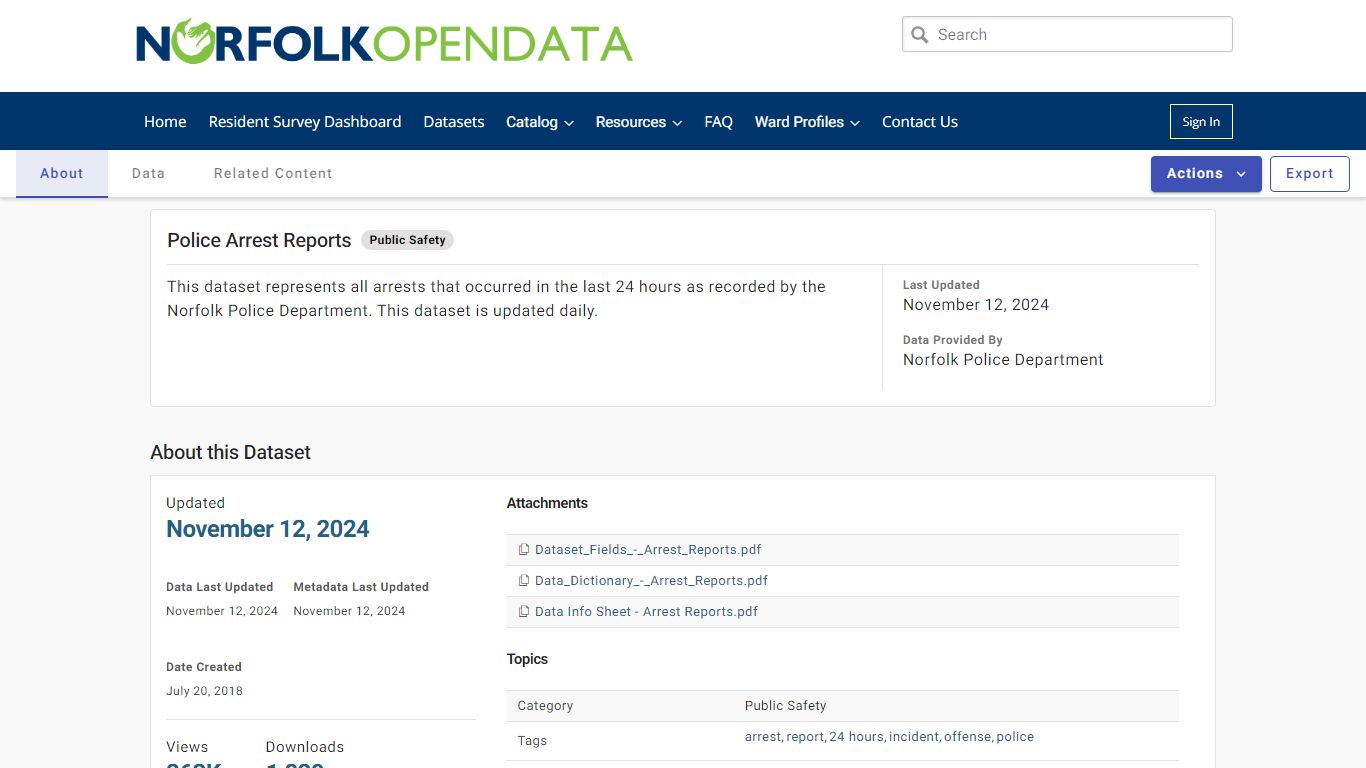Open the Datasets page
The height and width of the screenshot is (768, 1366).
[x=454, y=122]
